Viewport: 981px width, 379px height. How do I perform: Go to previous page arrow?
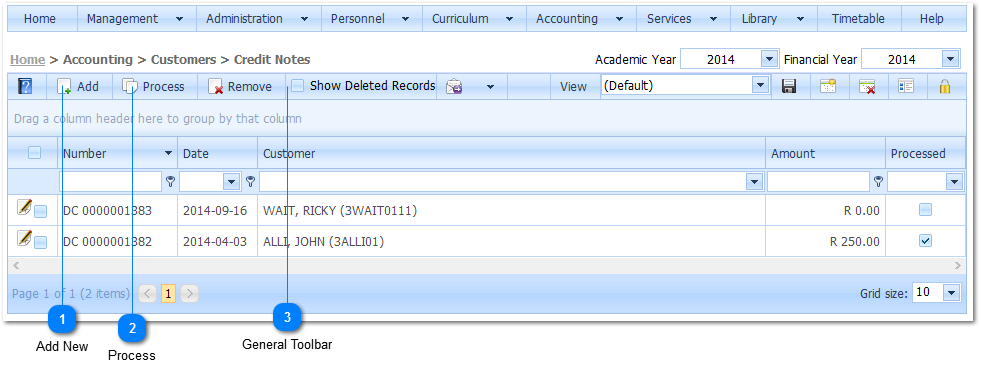coord(148,293)
